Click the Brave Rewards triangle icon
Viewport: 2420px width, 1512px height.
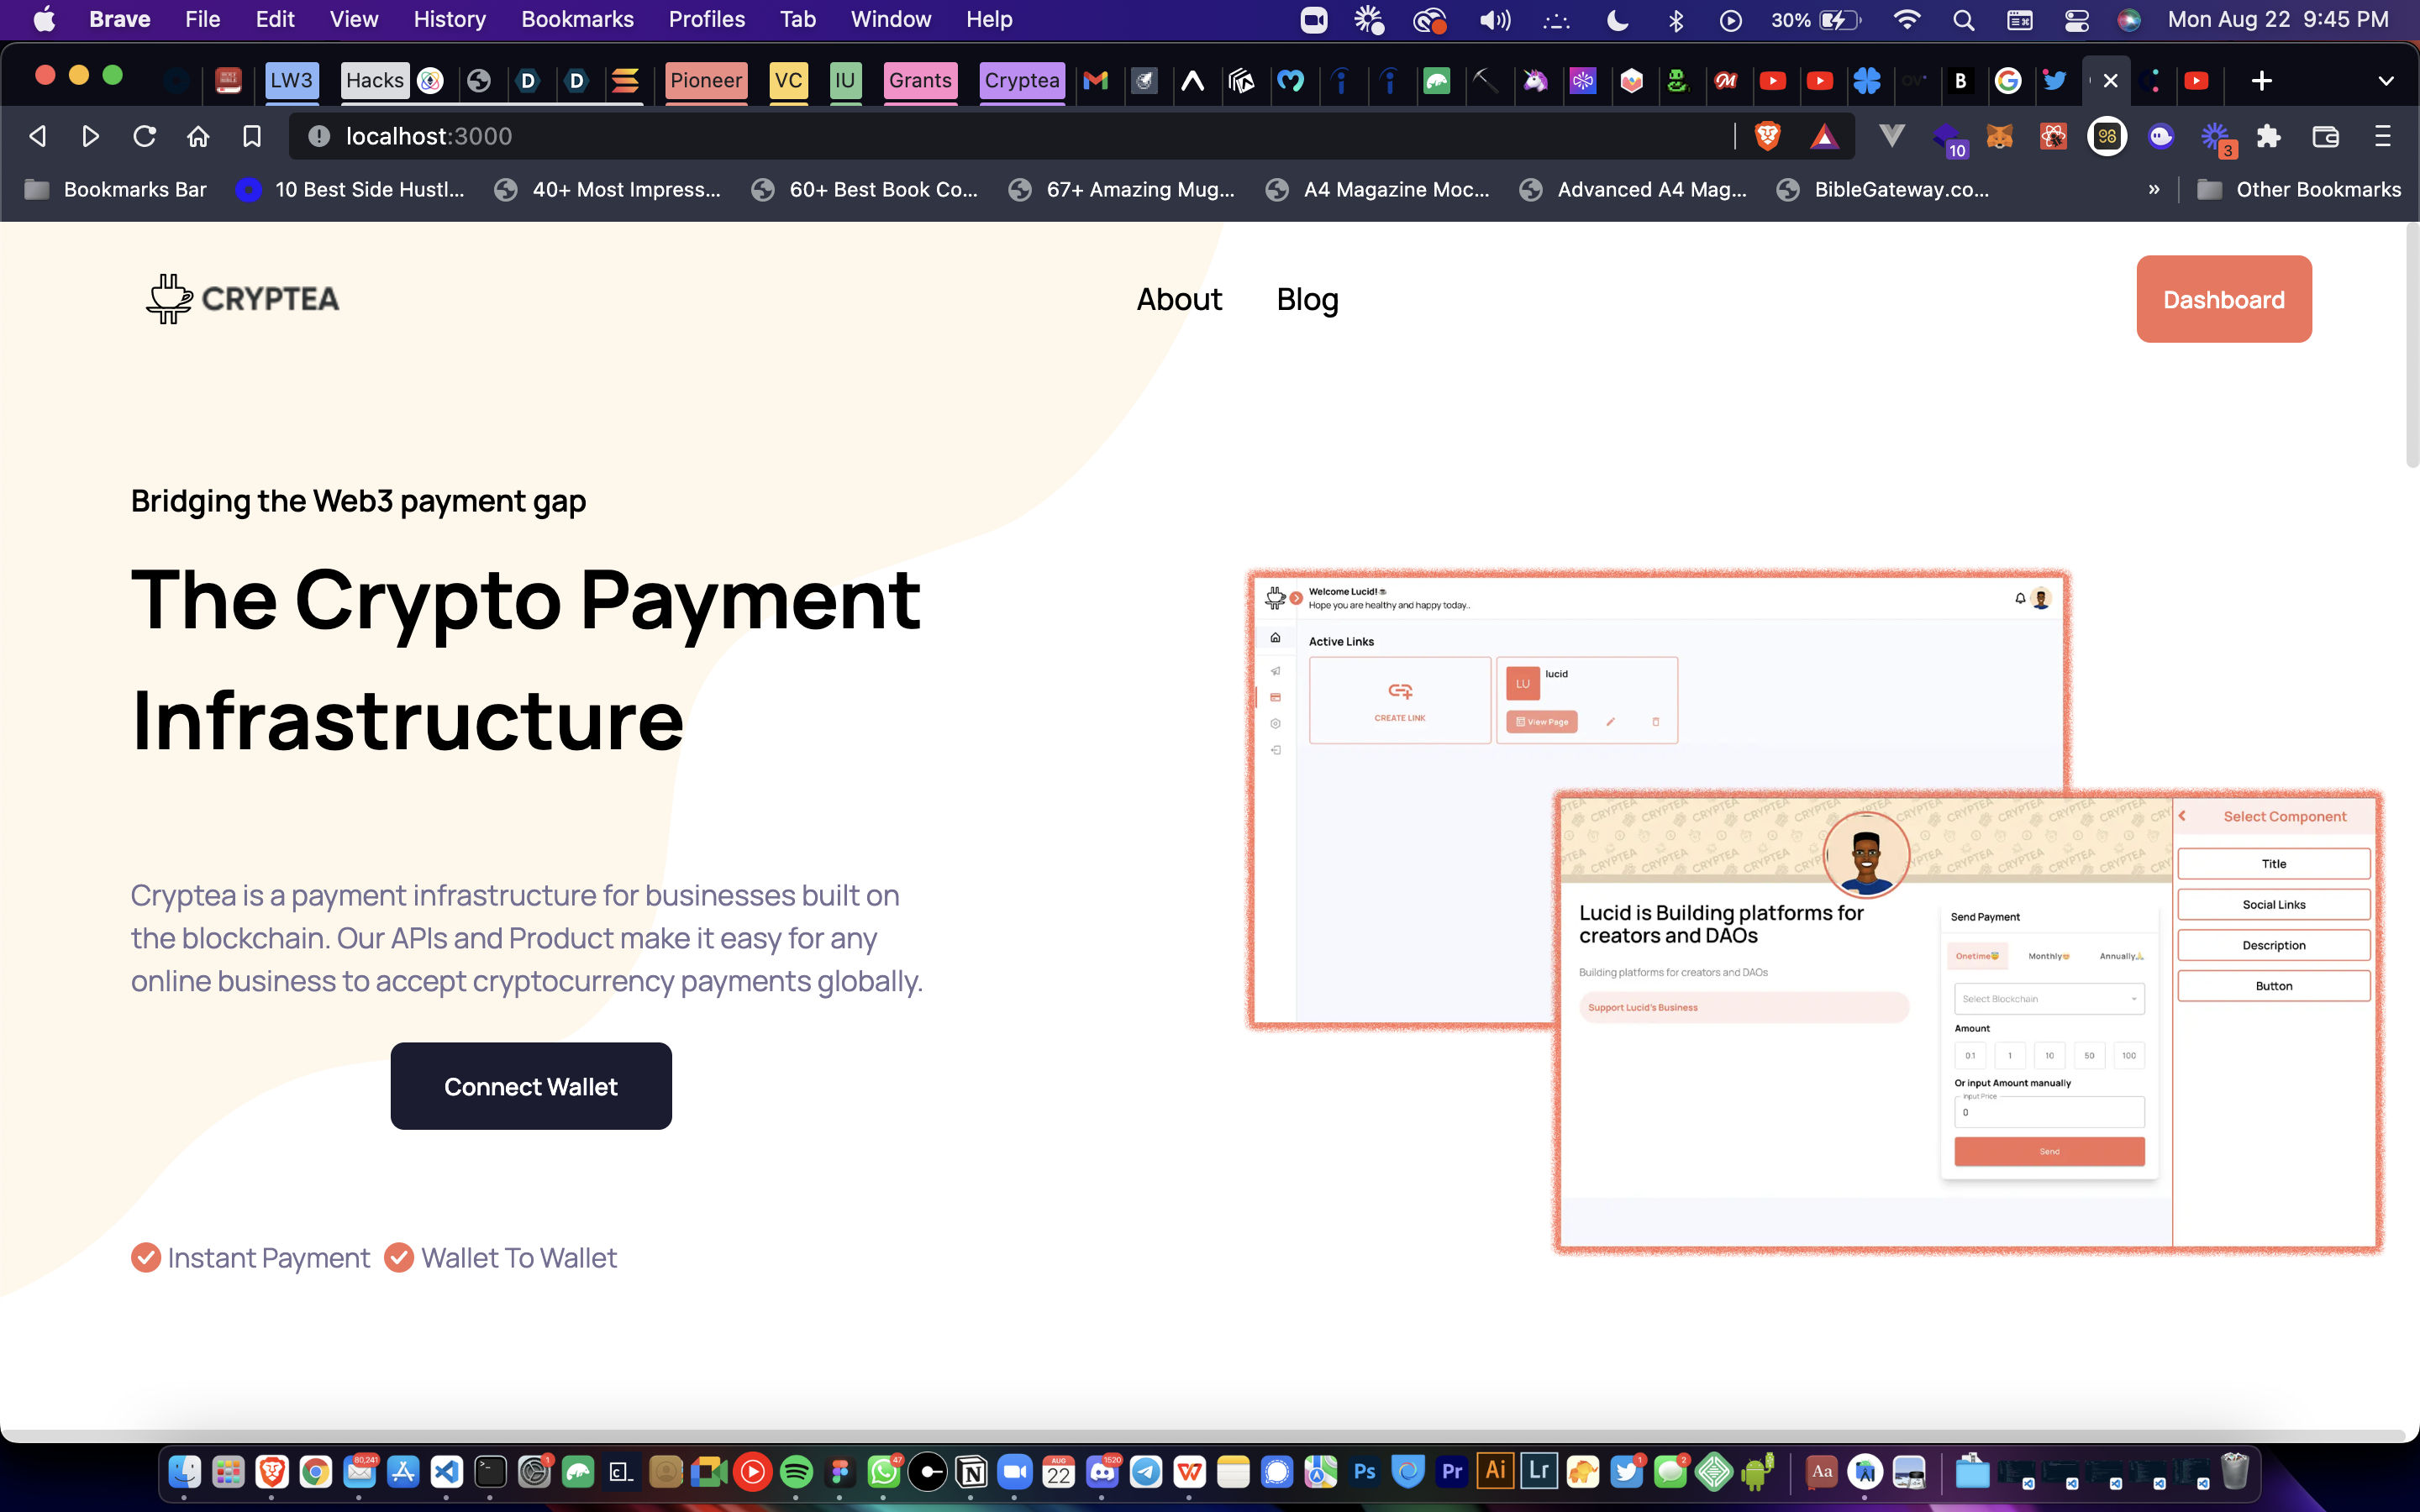tap(1824, 136)
